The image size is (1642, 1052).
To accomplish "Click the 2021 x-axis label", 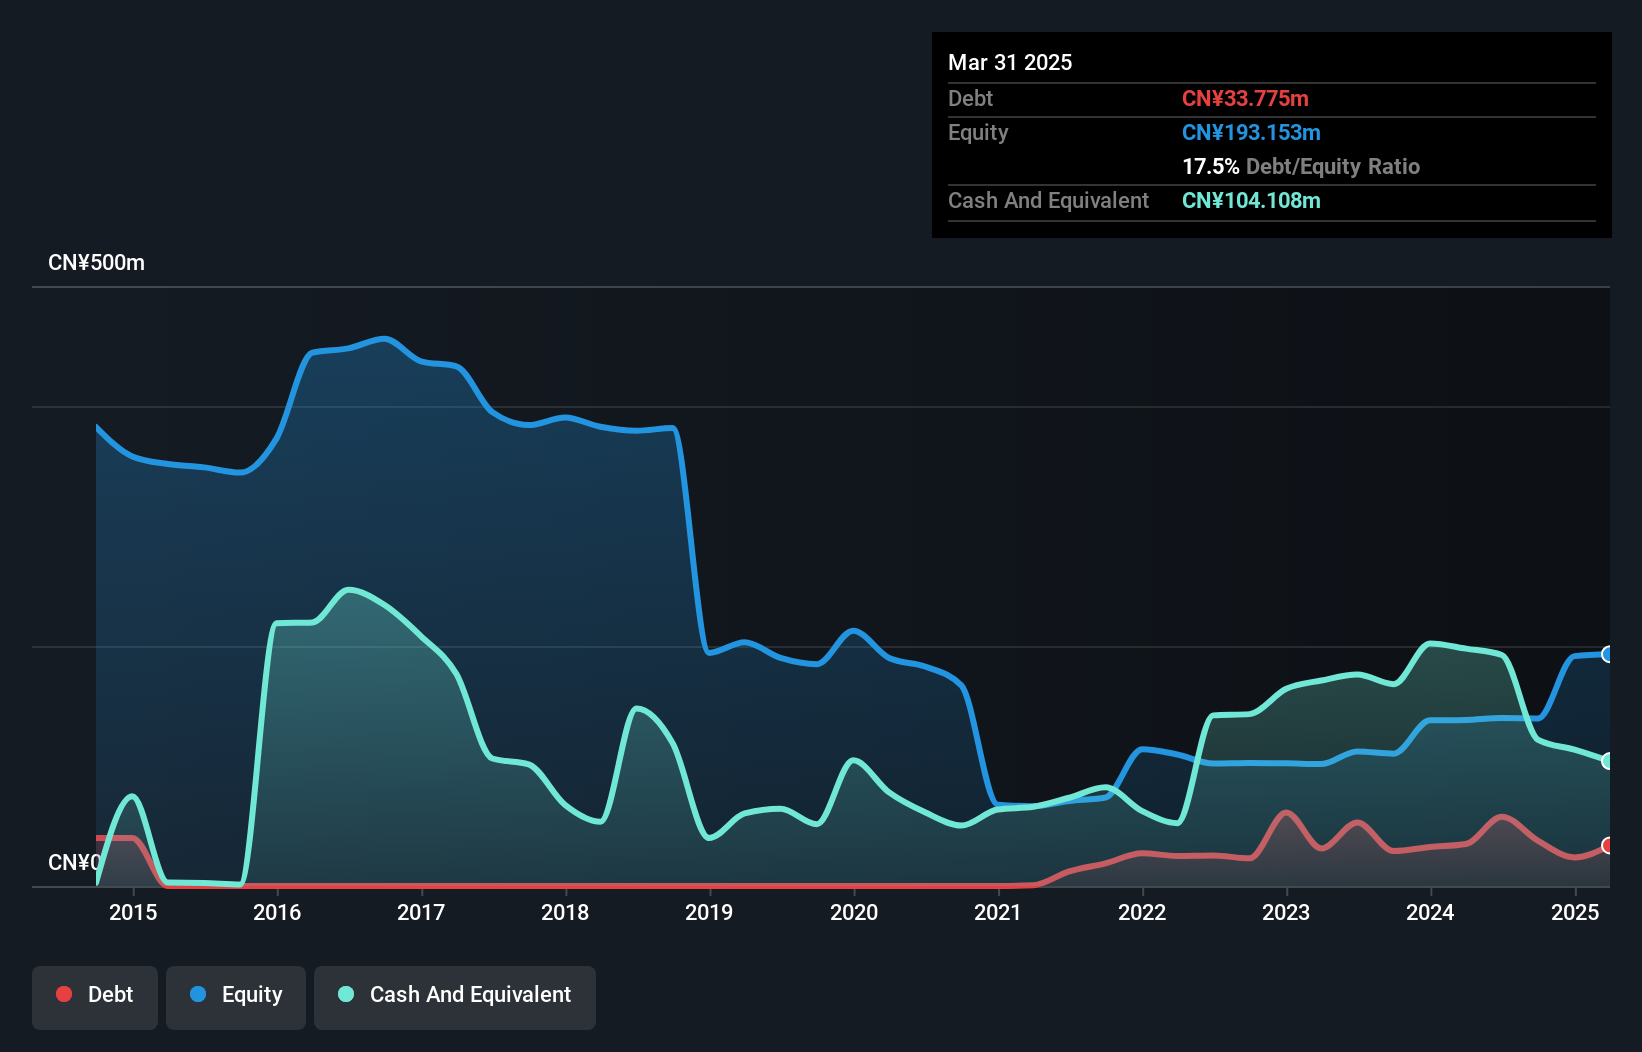I will click(x=998, y=912).
